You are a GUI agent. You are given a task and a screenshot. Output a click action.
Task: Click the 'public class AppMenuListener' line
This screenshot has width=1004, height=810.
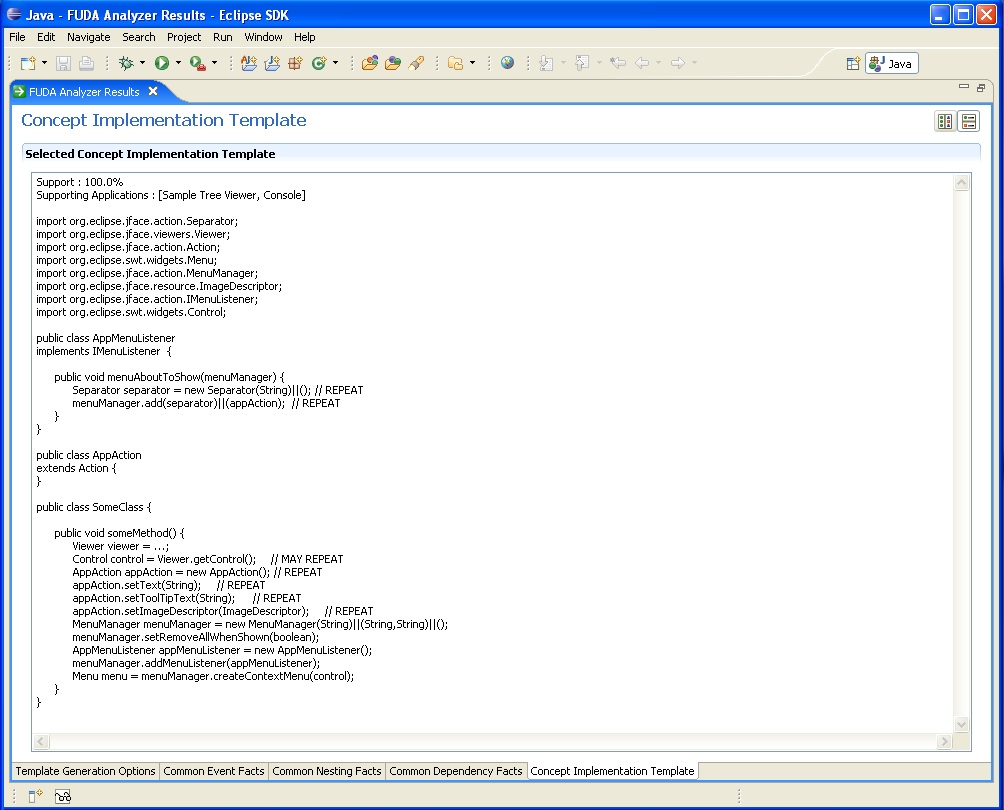(106, 338)
